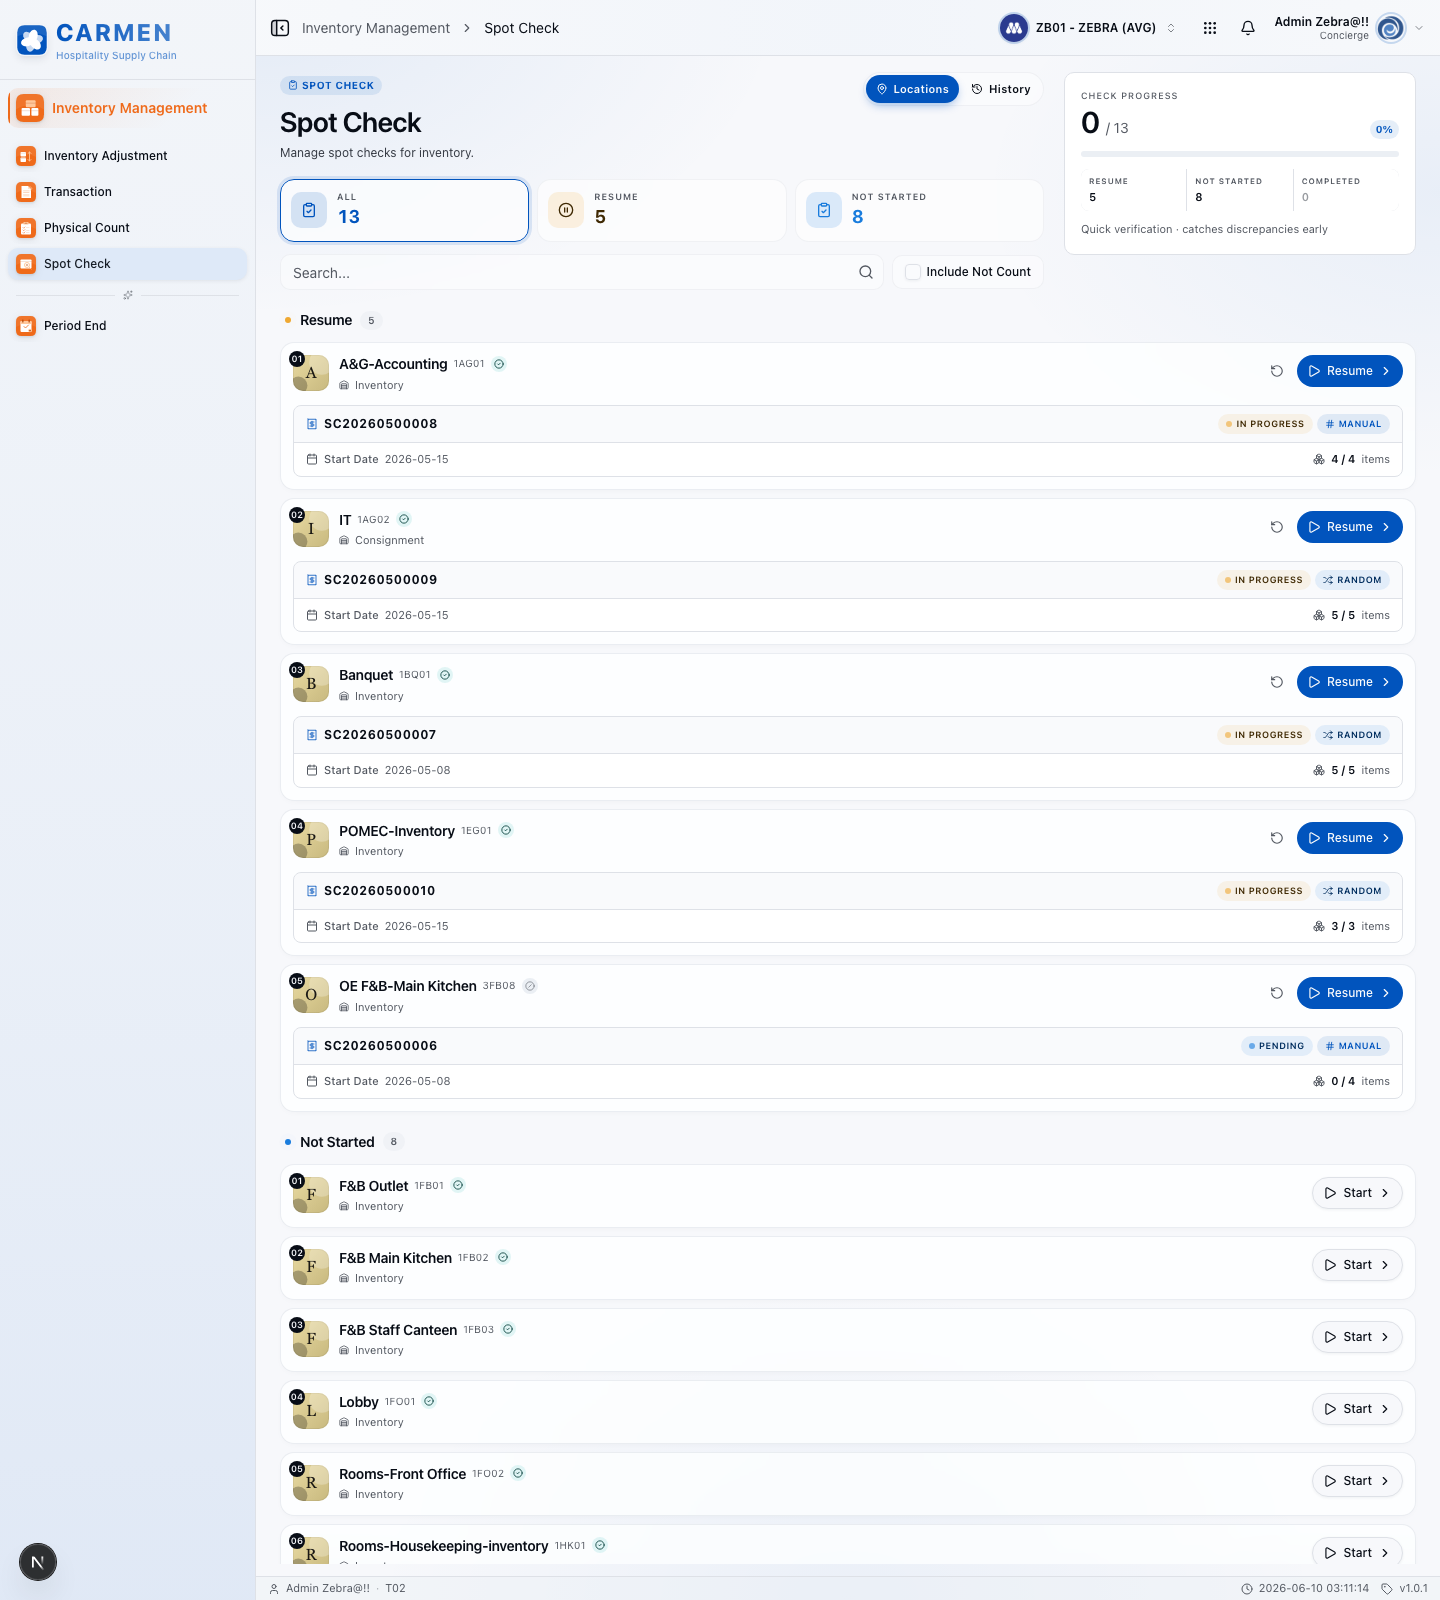The width and height of the screenshot is (1440, 1600).
Task: Open Inventory Adjustment in sidebar
Action: click(x=127, y=156)
